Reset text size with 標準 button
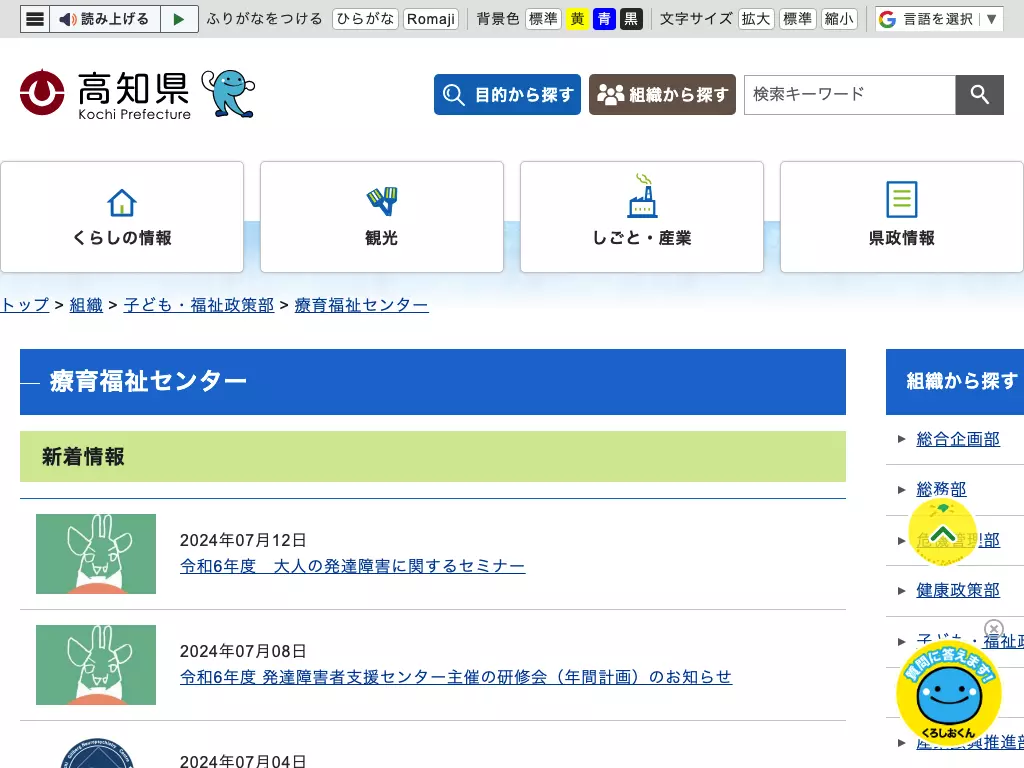This screenshot has height=768, width=1024. tap(797, 19)
